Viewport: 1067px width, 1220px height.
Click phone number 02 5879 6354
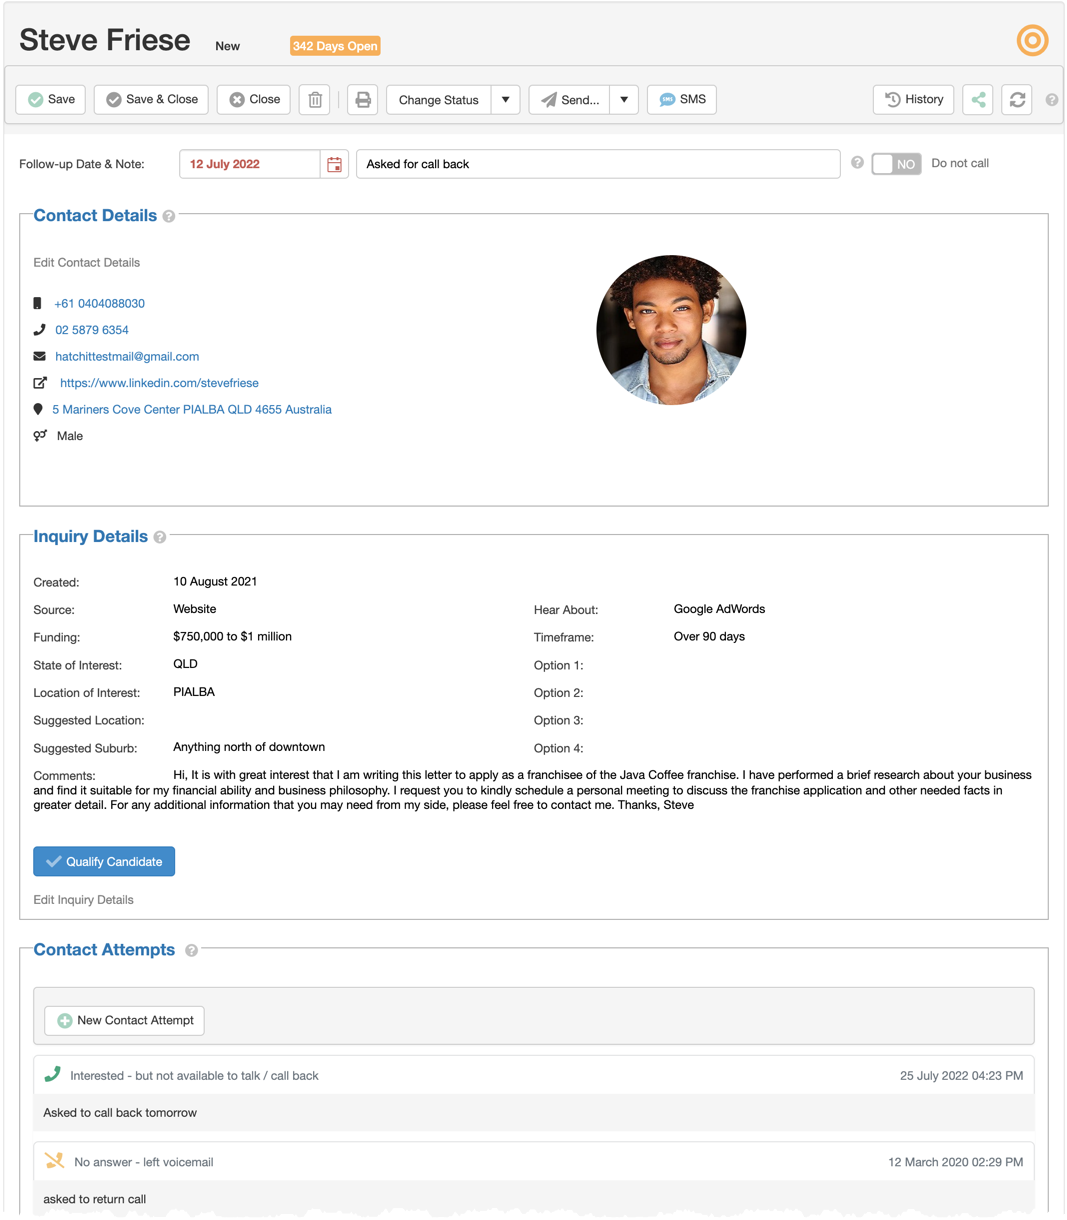(92, 330)
